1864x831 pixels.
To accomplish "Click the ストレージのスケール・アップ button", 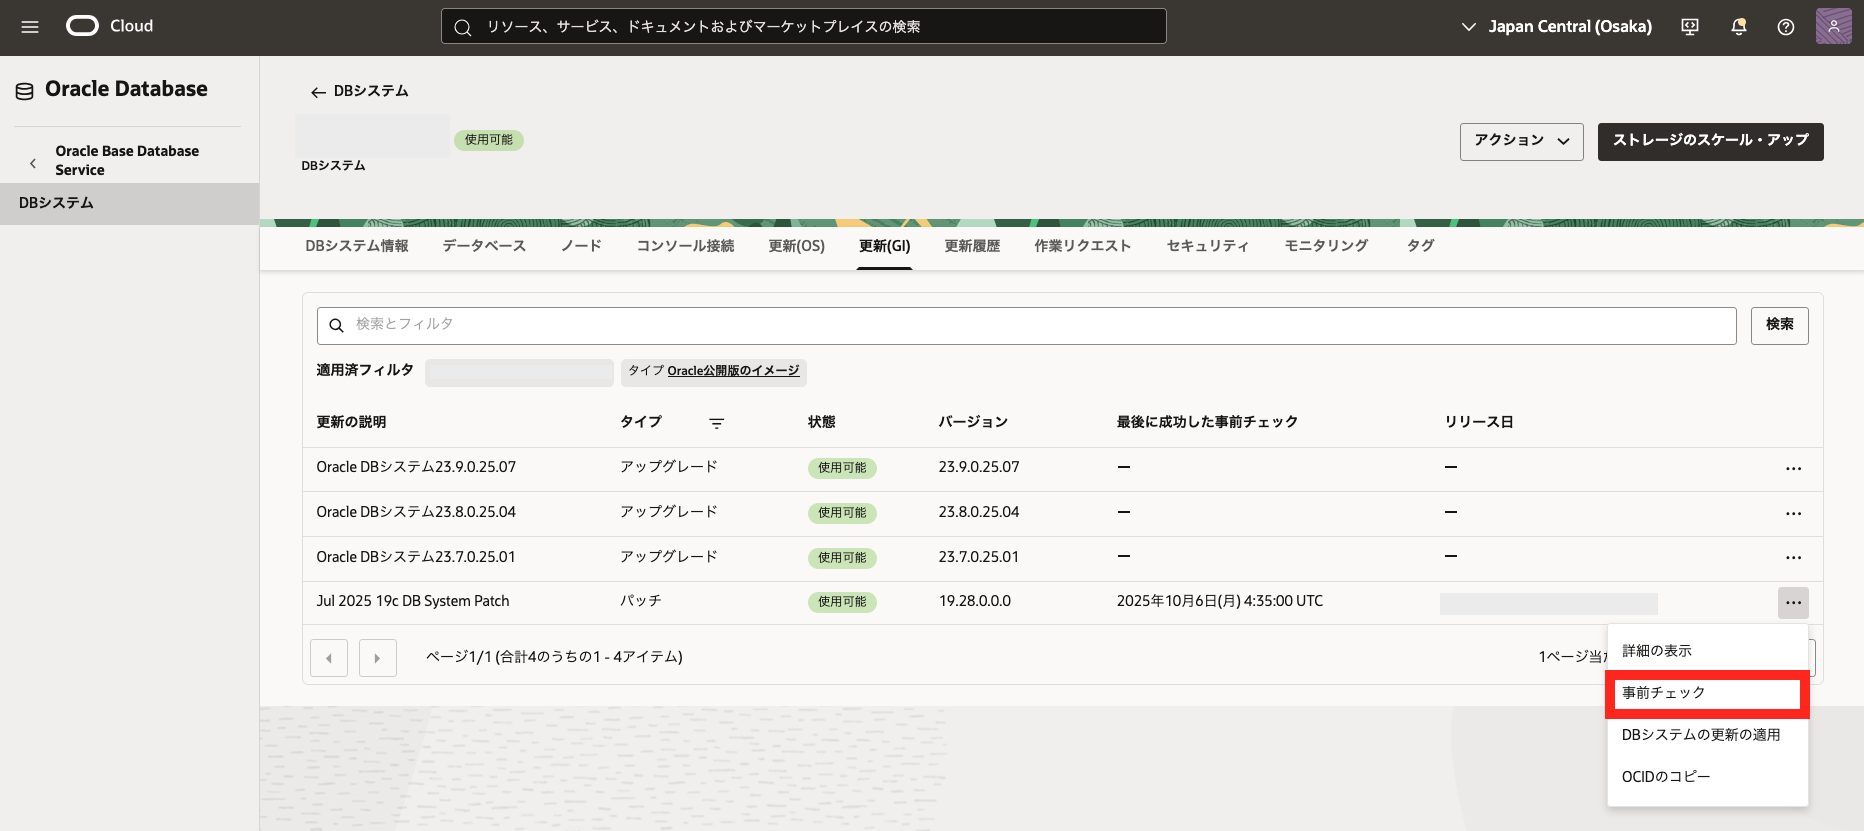I will (x=1710, y=141).
